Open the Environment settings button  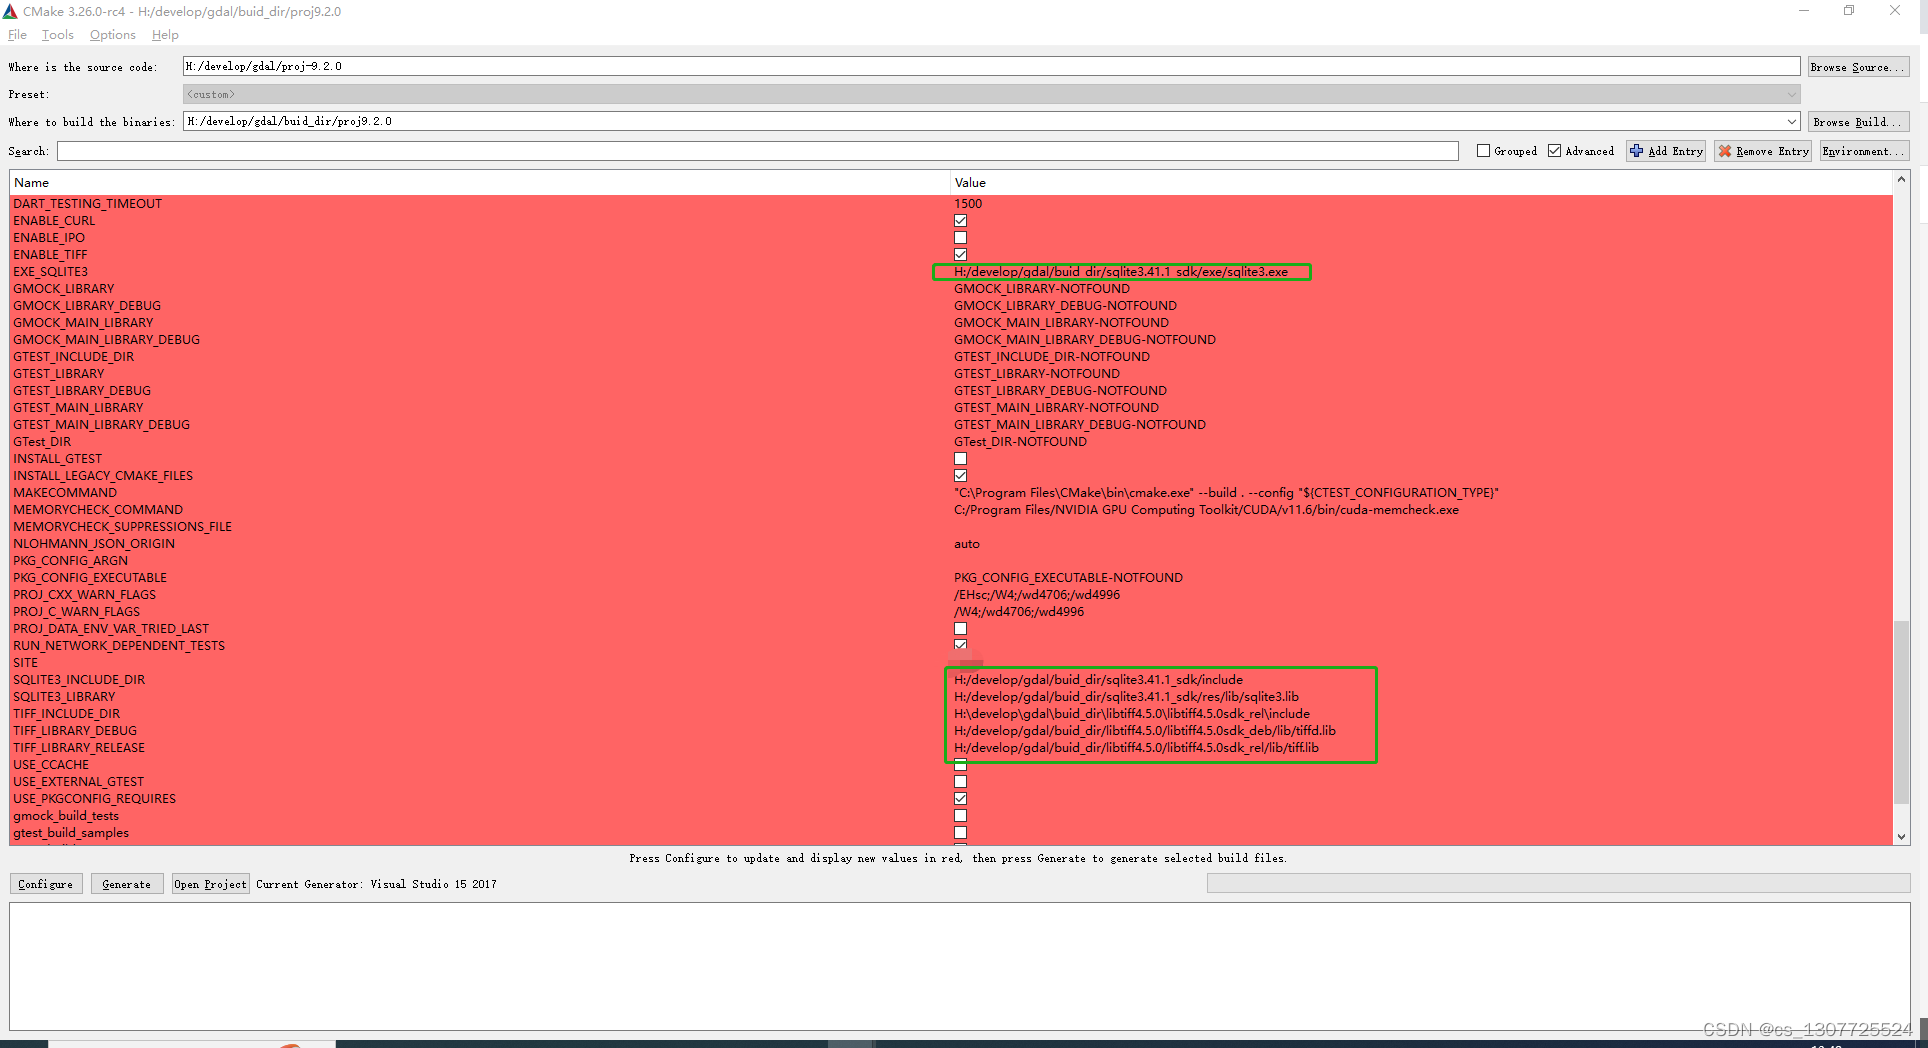pos(1864,151)
